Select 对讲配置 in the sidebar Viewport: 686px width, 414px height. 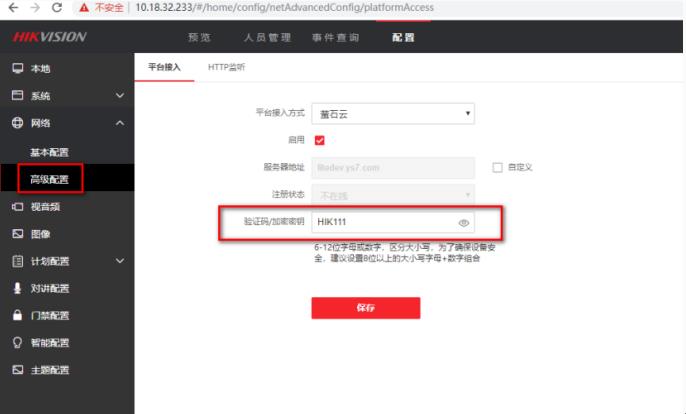pyautogui.click(x=50, y=288)
